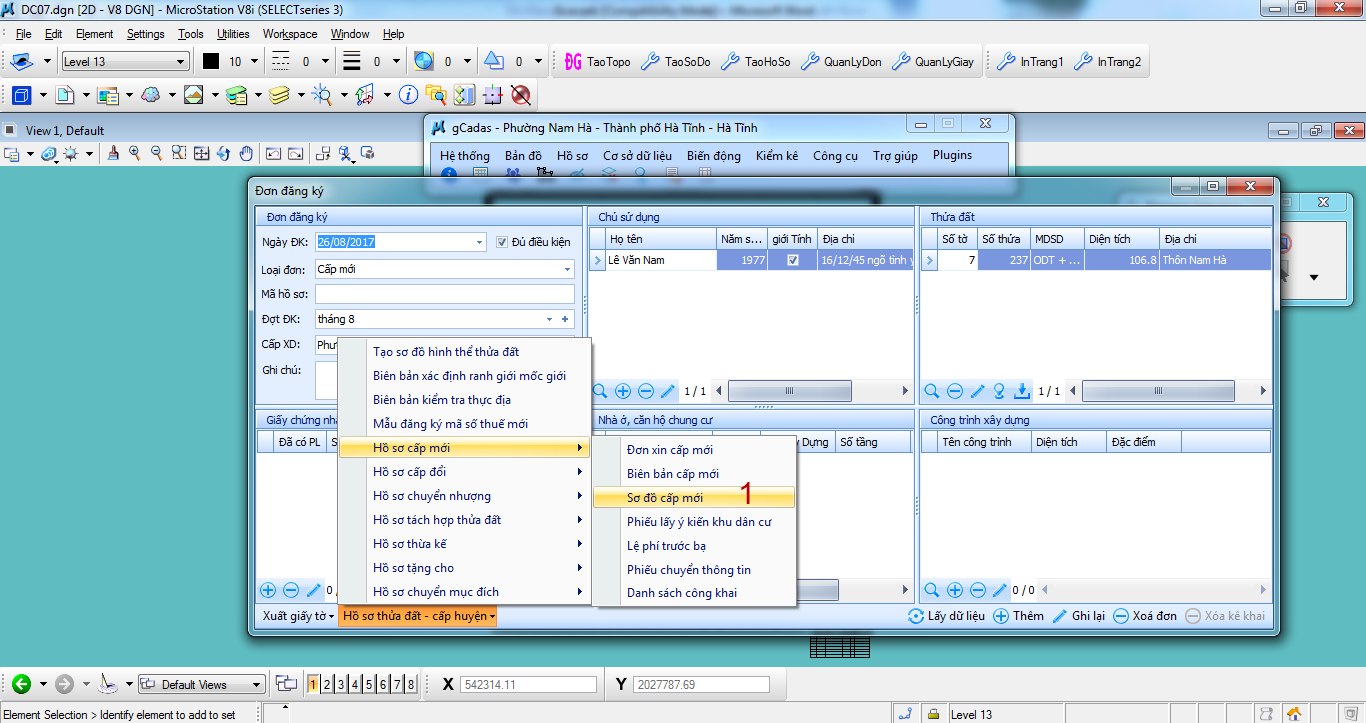Click the Pan View hand icon
This screenshot has width=1366, height=723.
click(x=245, y=154)
